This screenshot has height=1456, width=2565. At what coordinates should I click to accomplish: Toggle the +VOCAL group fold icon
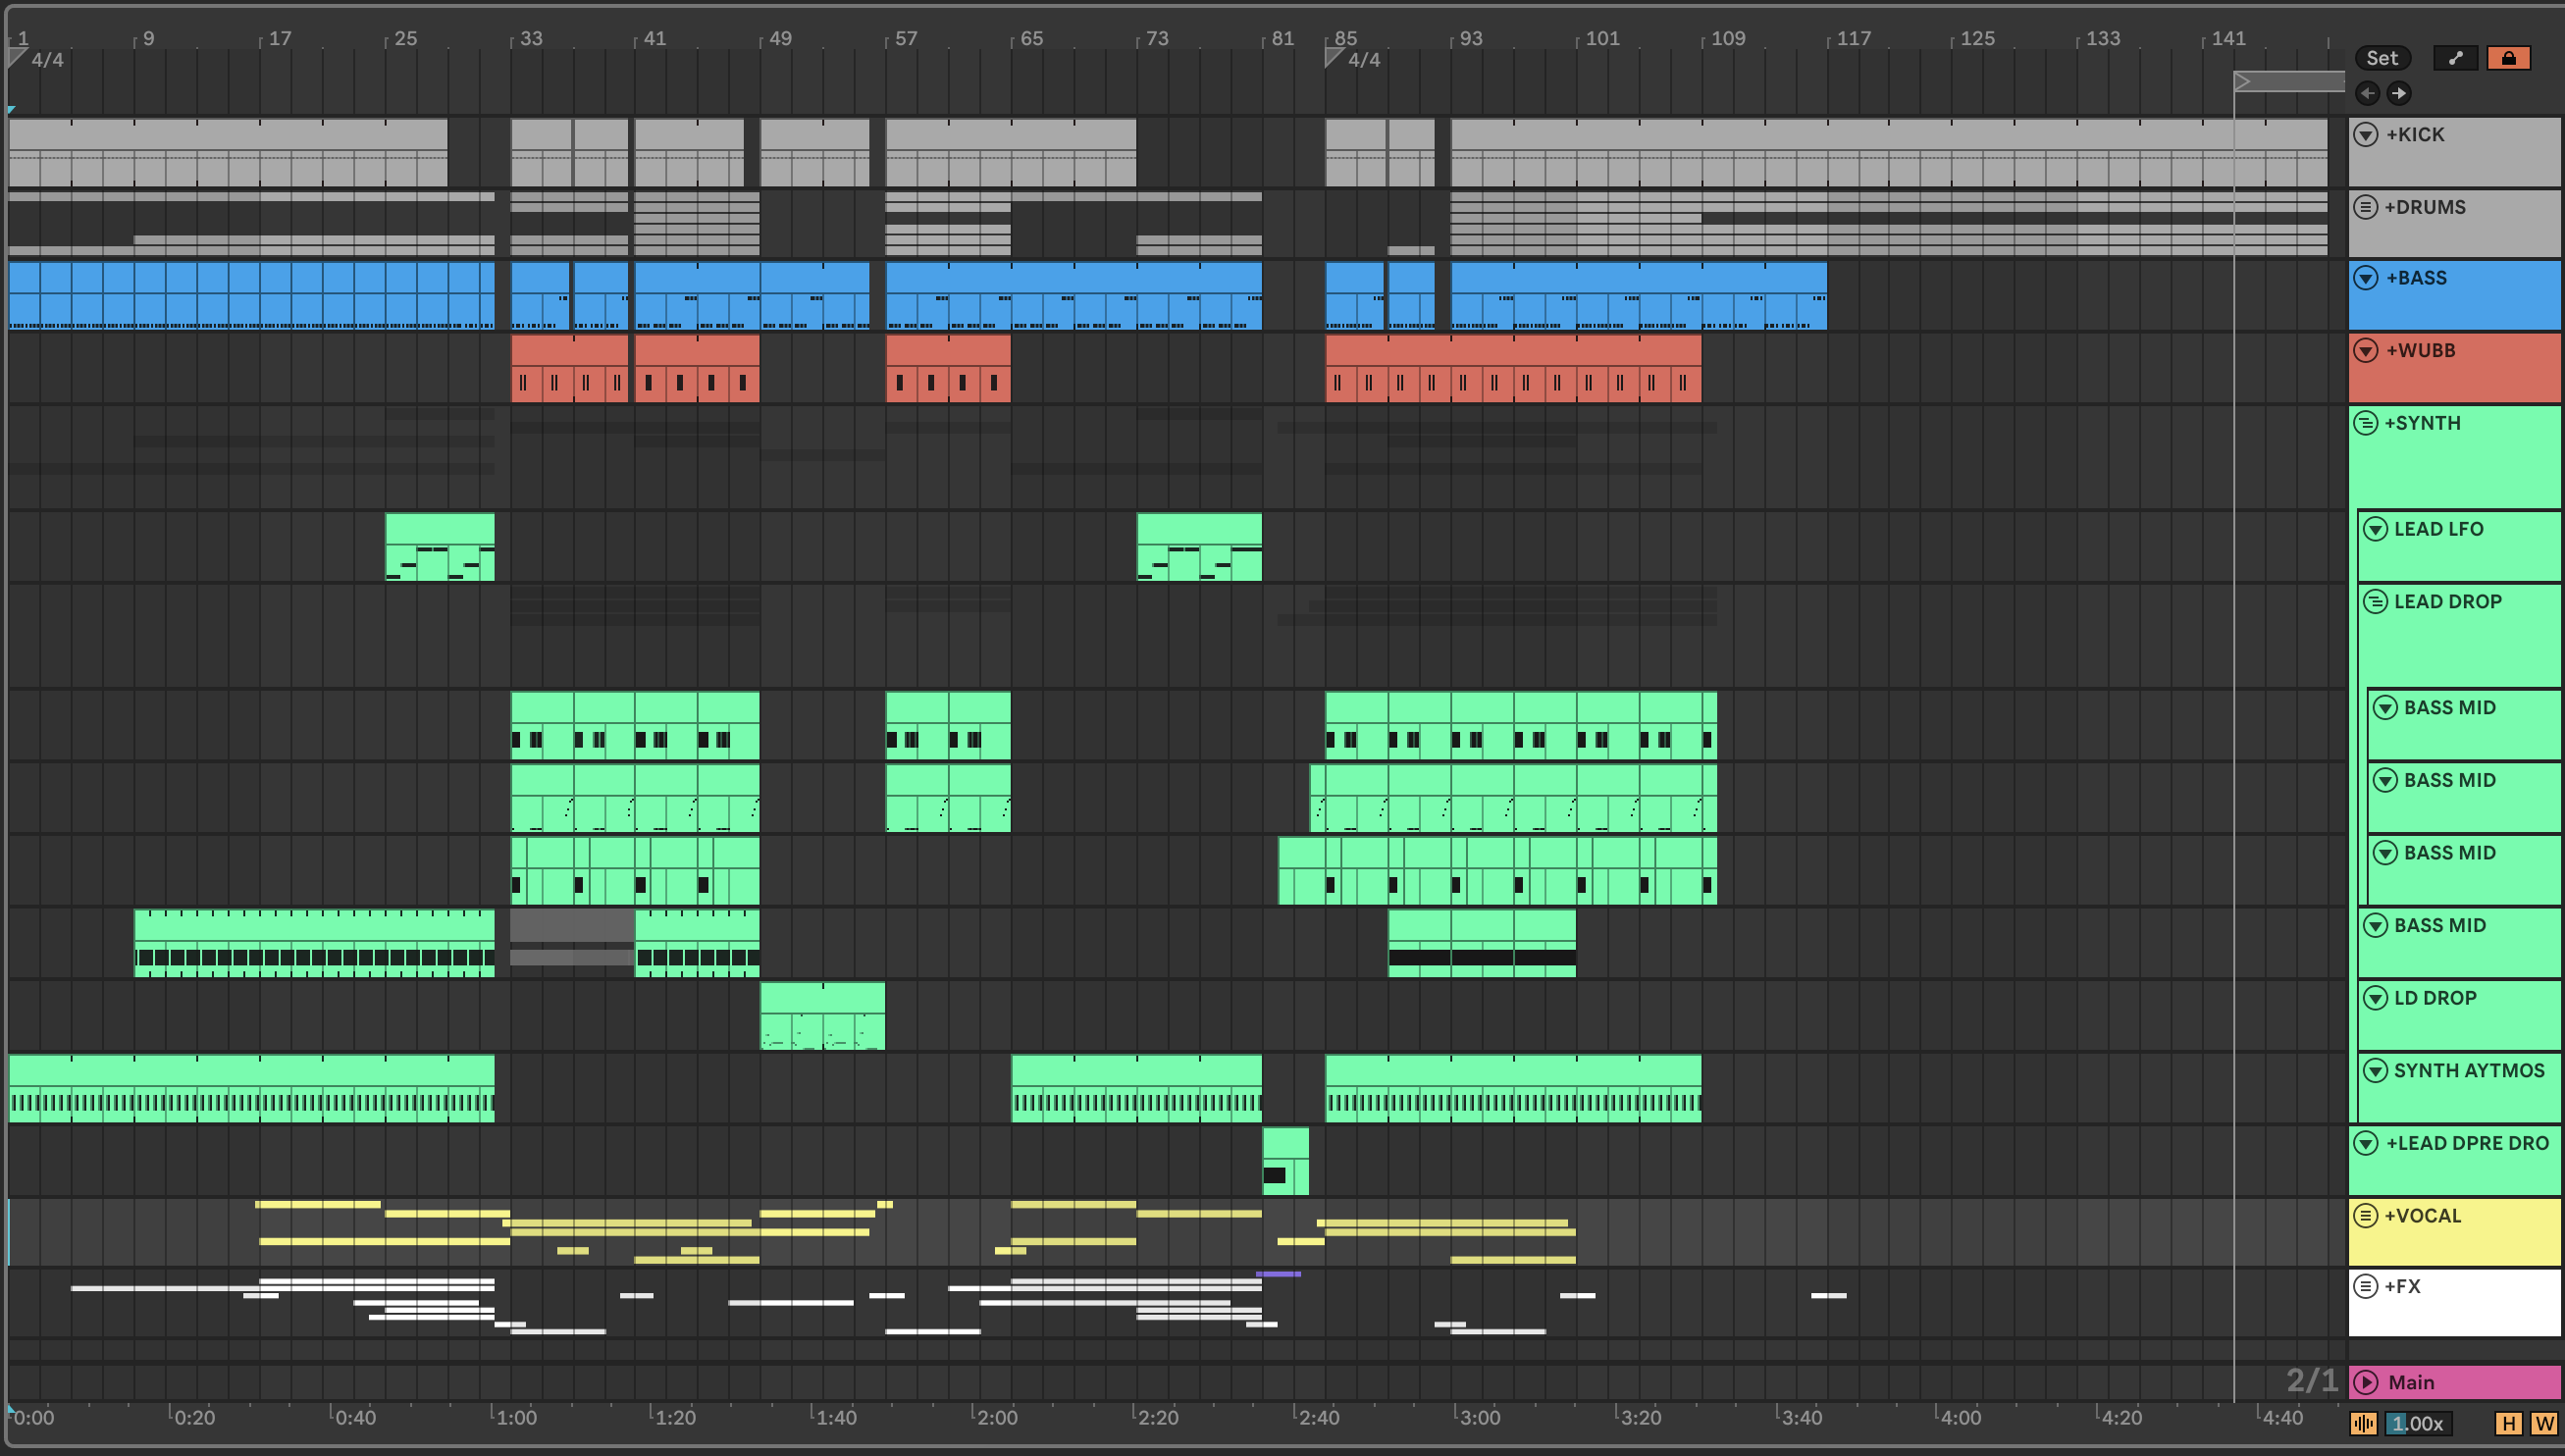tap(2366, 1216)
